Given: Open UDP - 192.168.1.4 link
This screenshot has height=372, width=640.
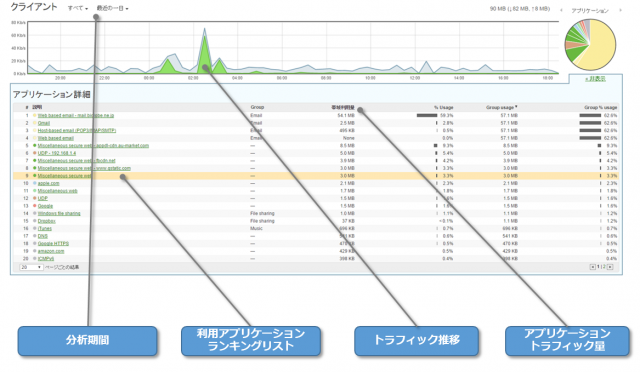Looking at the screenshot, I should (57, 153).
